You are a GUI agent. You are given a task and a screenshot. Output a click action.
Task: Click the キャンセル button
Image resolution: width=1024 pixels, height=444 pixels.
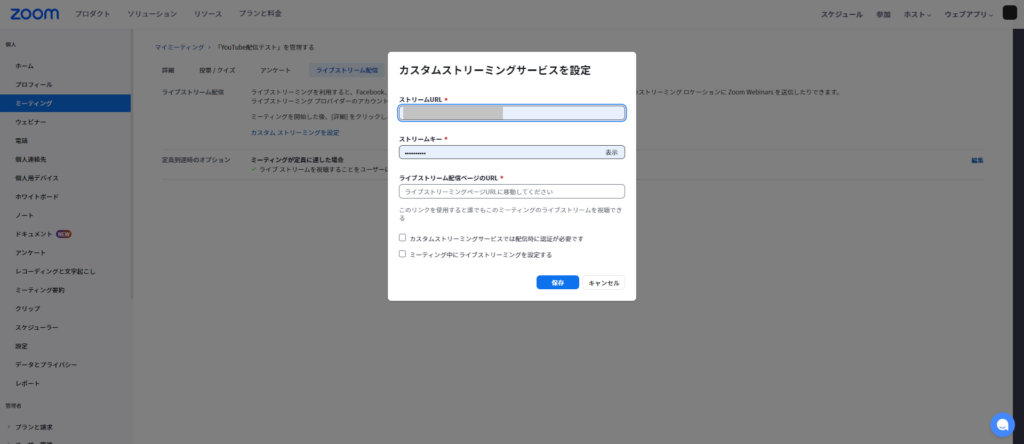click(x=603, y=283)
